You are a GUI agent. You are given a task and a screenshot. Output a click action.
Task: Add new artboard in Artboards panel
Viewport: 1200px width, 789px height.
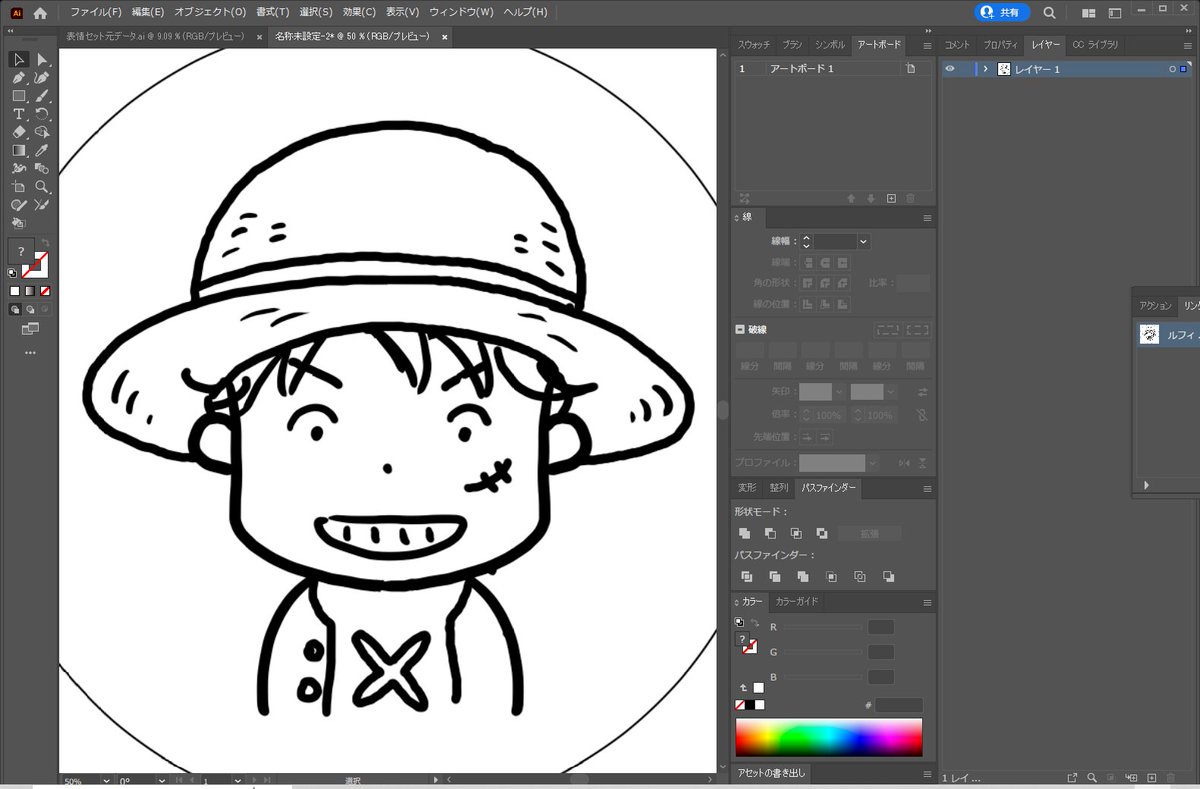(891, 198)
